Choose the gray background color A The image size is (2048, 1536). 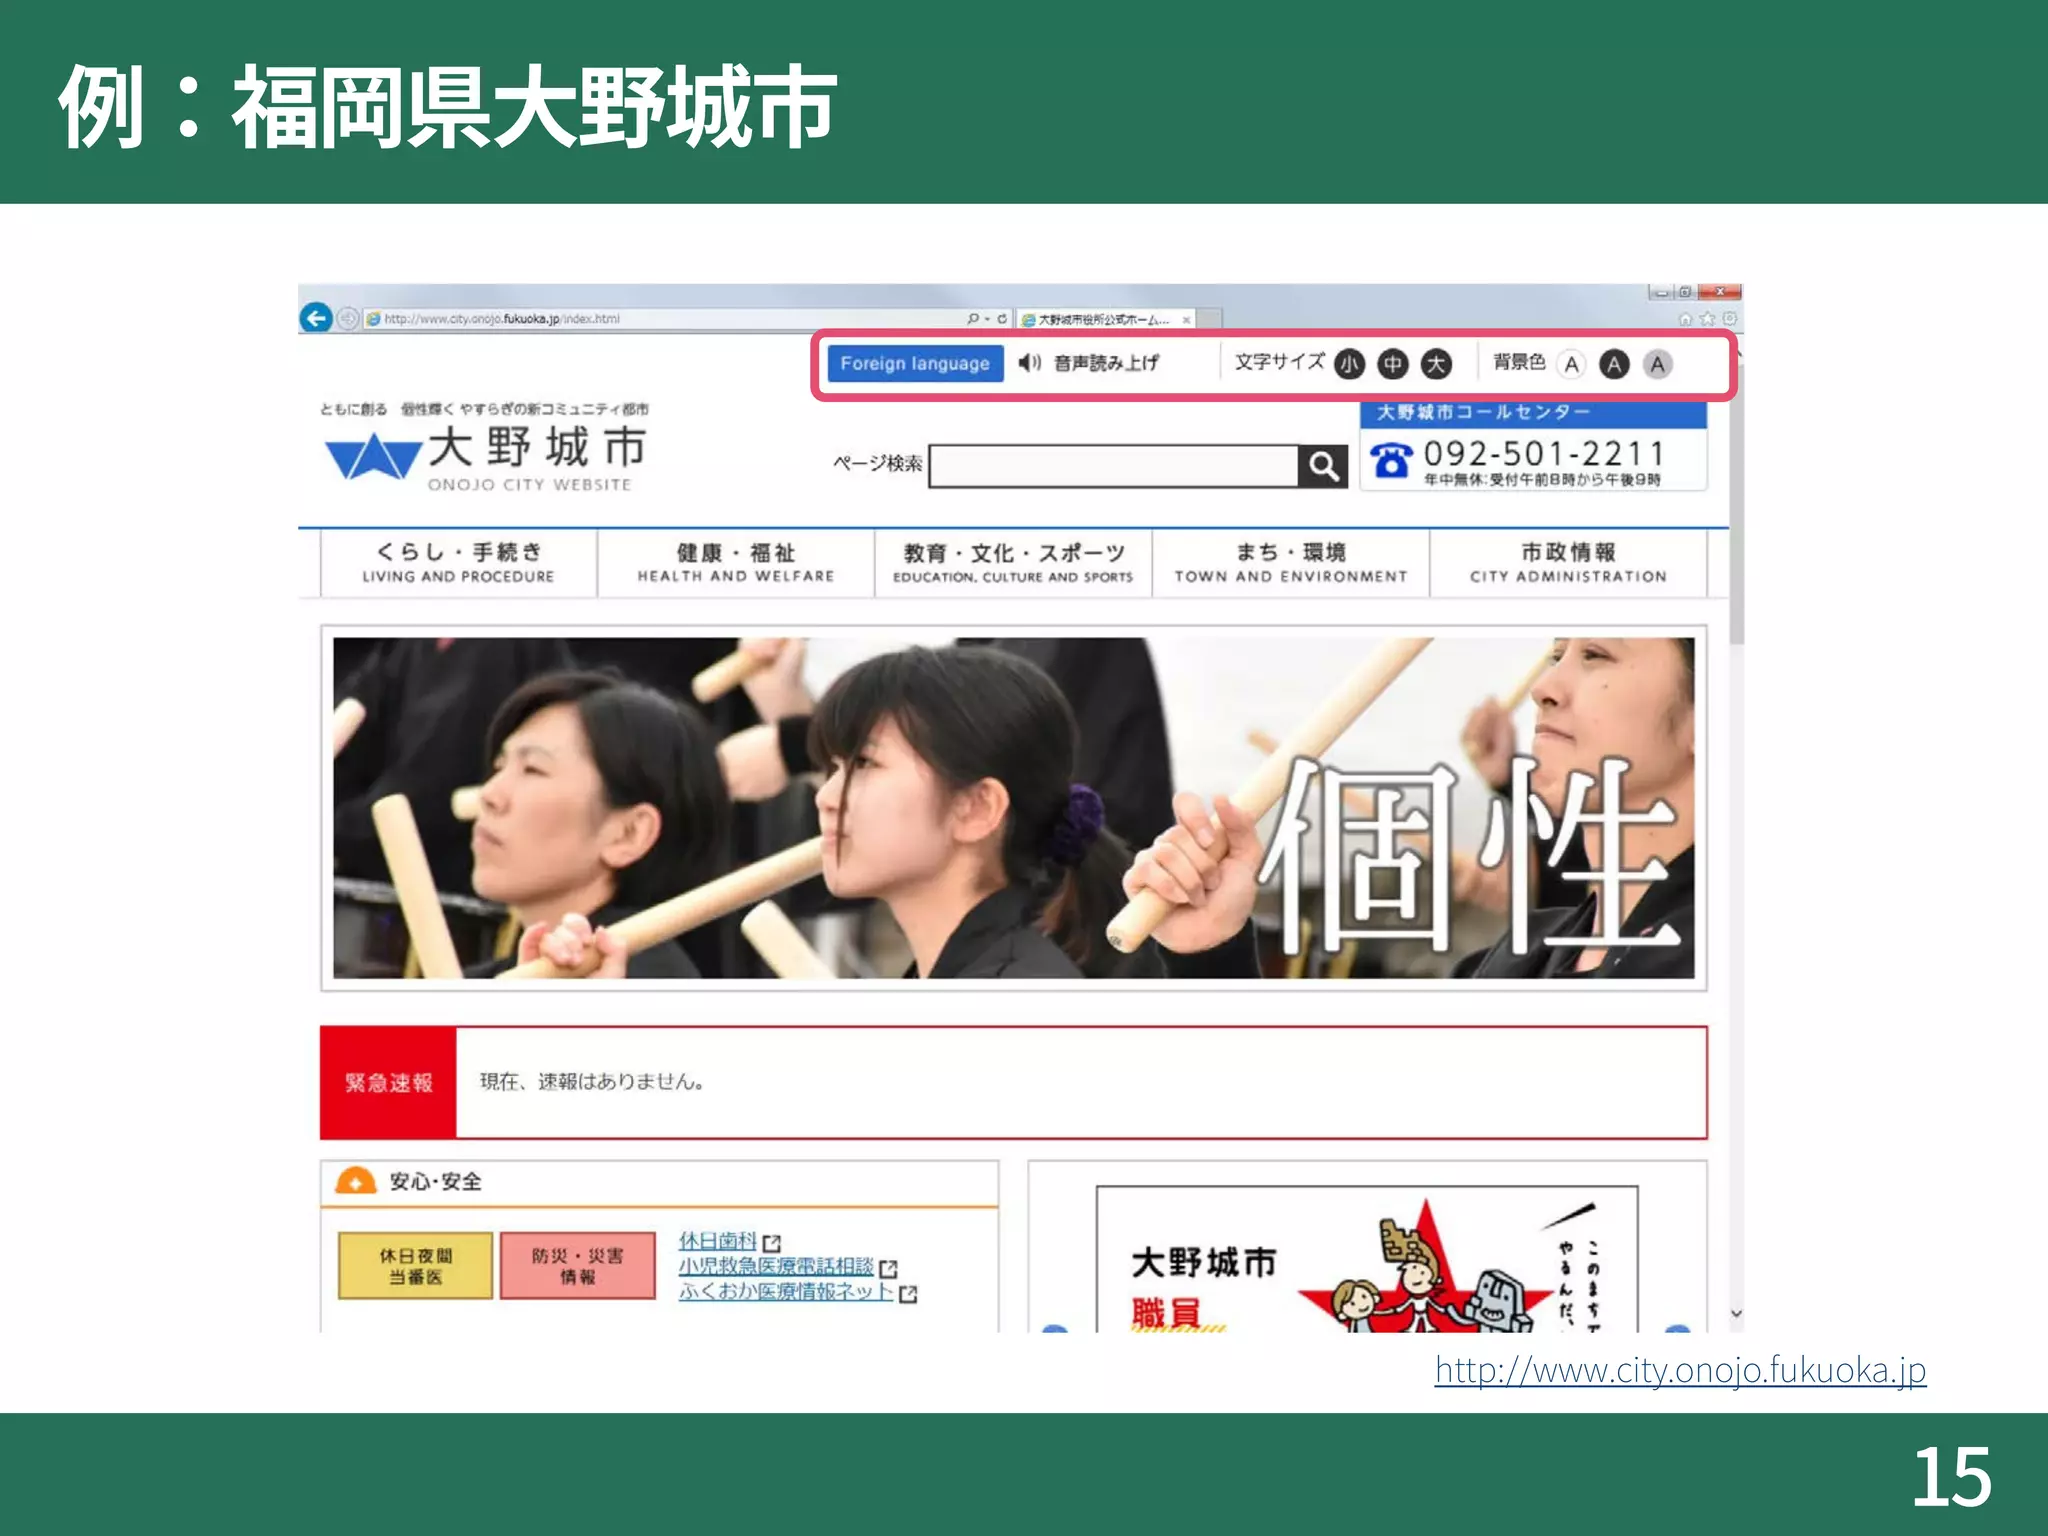click(1658, 365)
